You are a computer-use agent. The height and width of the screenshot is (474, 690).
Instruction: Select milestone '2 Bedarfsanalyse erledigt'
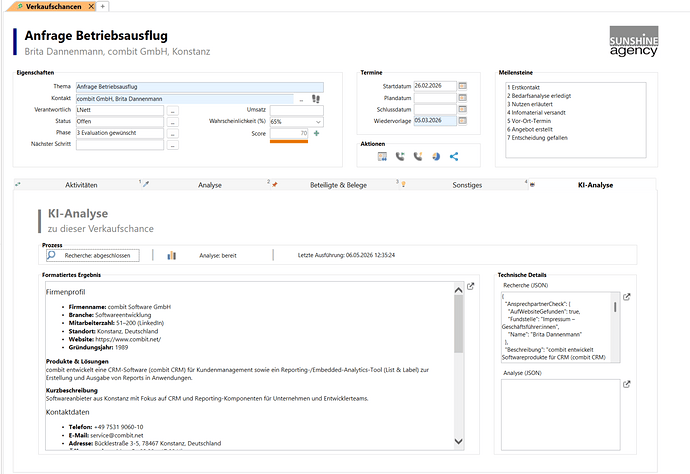tap(539, 96)
